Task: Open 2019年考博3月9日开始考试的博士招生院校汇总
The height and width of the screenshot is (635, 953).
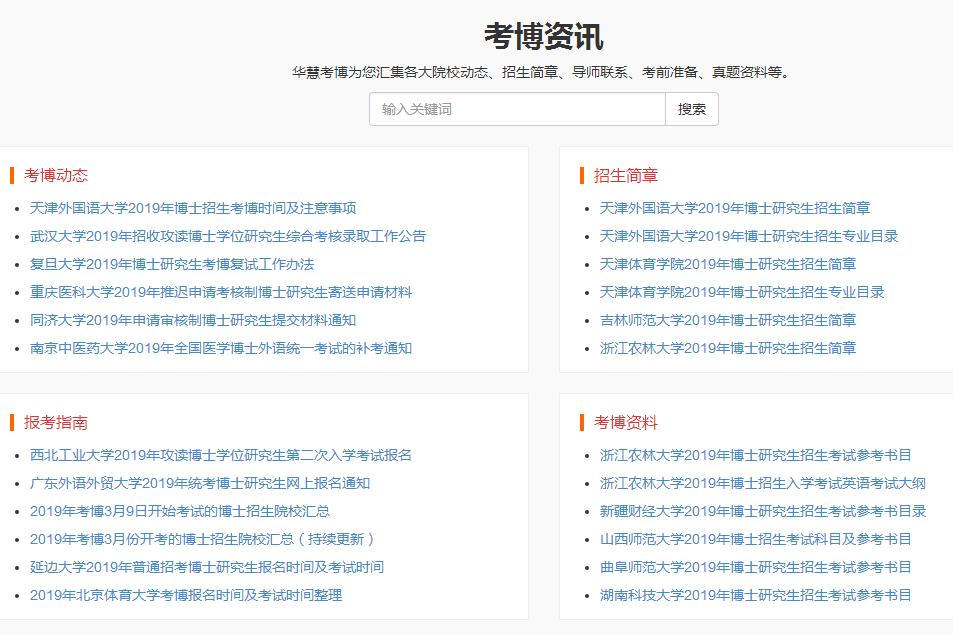Action: tap(180, 511)
